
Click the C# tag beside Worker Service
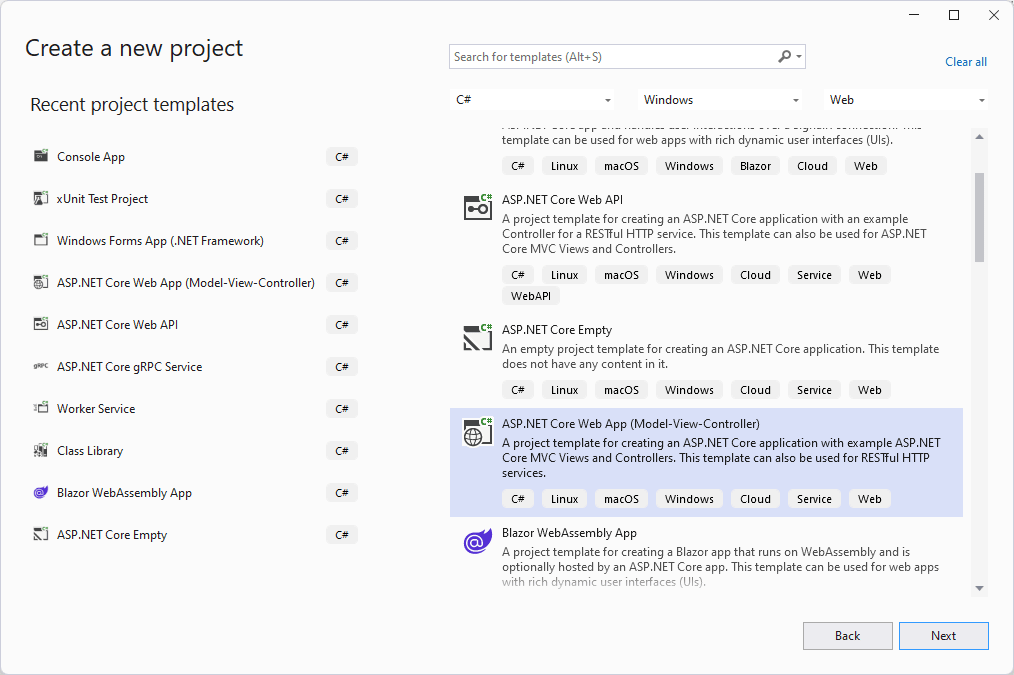341,409
